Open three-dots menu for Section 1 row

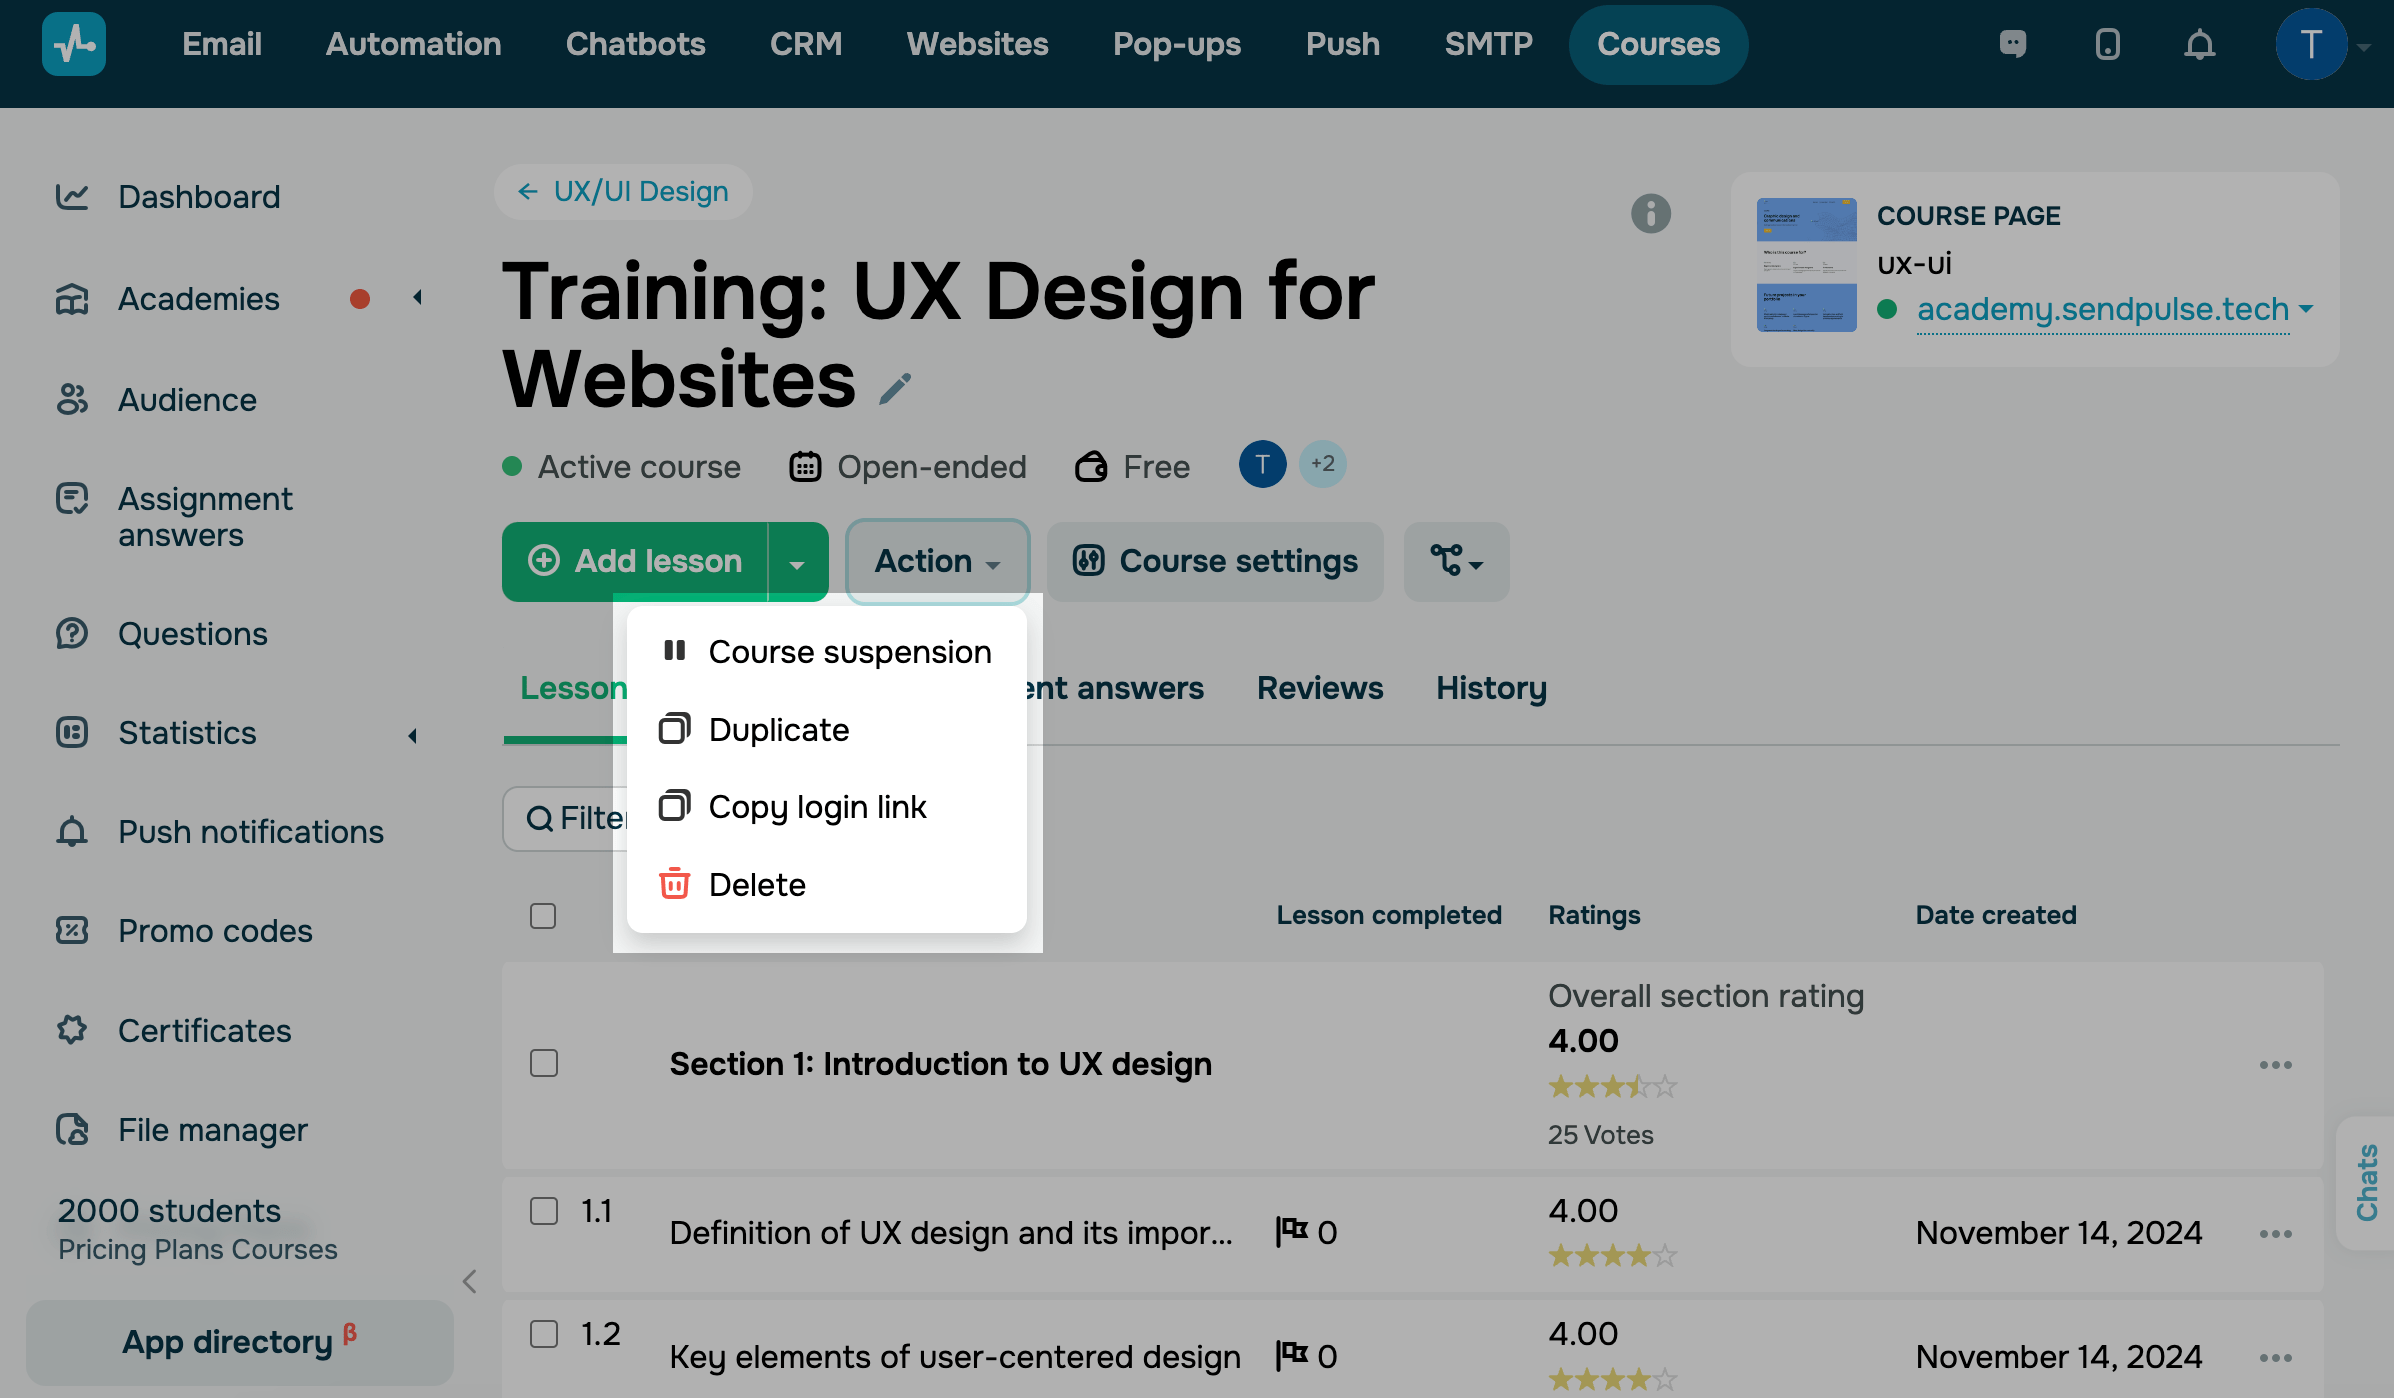(2275, 1065)
